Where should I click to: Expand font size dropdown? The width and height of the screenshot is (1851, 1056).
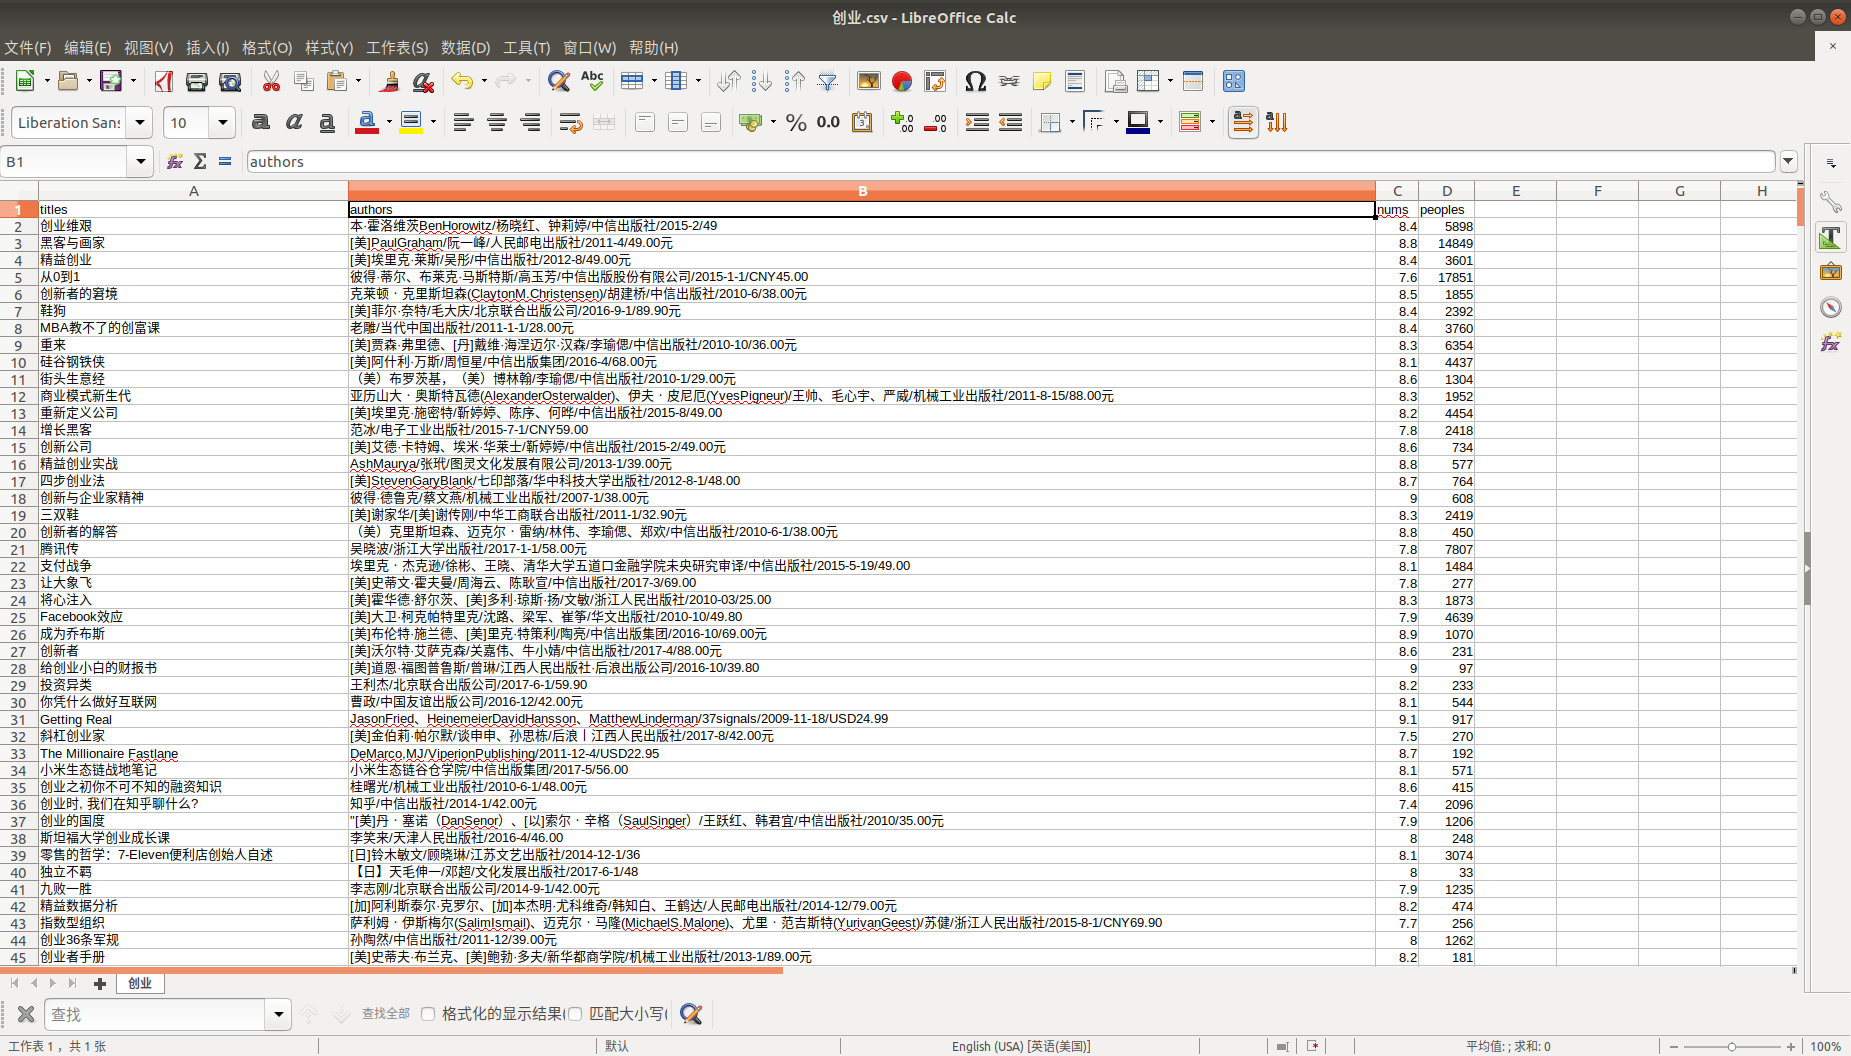tap(222, 122)
